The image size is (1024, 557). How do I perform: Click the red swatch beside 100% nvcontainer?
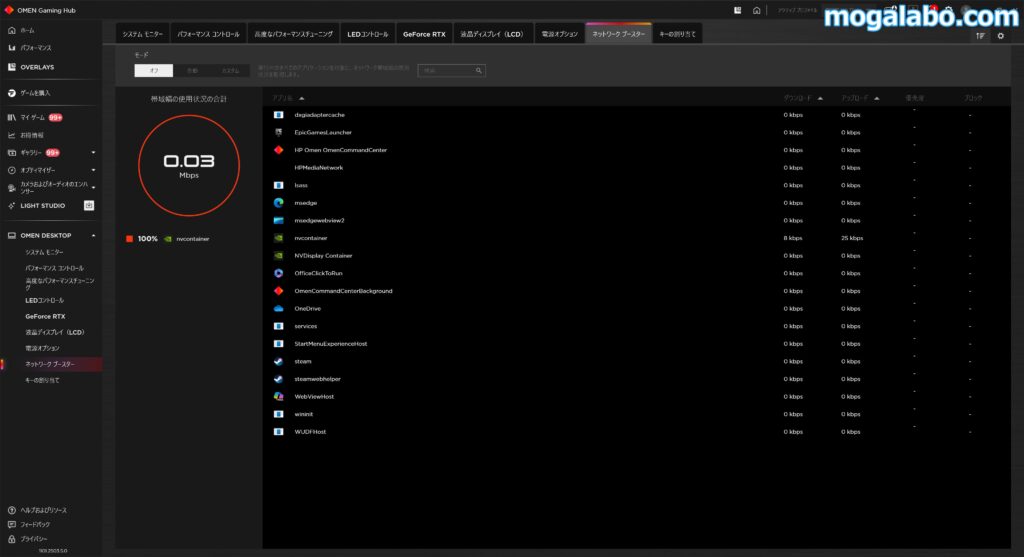[129, 239]
